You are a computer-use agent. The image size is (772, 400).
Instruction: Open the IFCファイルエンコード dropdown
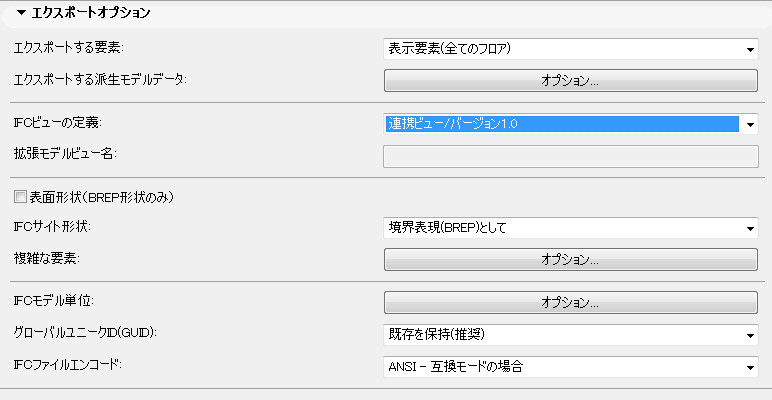pyautogui.click(x=570, y=367)
